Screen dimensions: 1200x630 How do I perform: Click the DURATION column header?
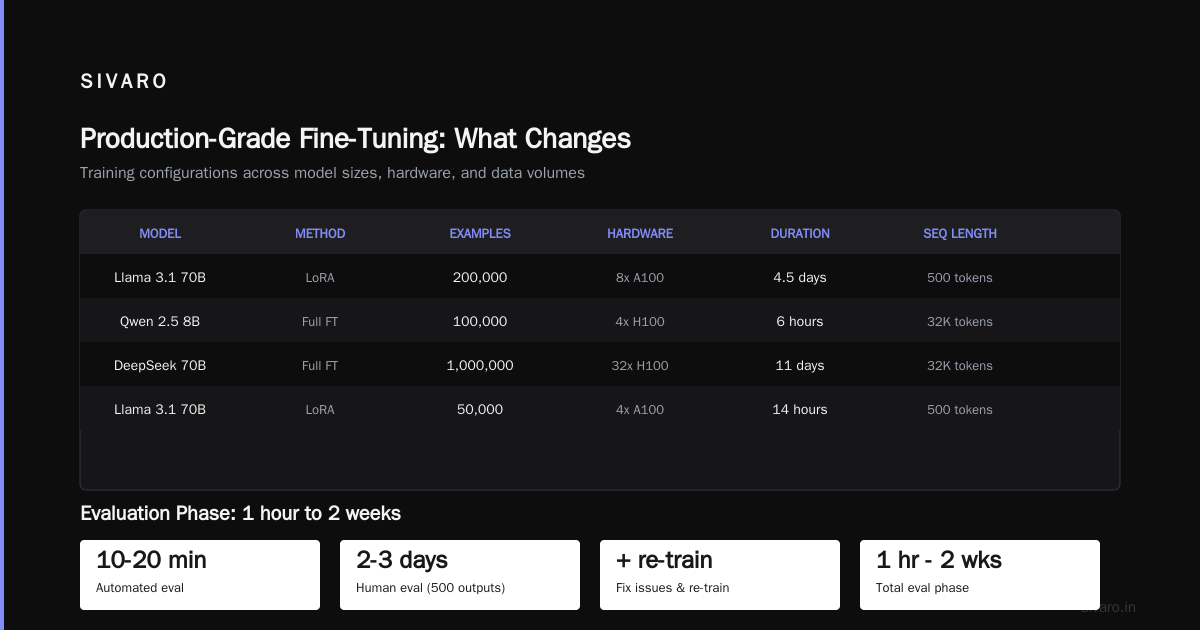point(800,233)
